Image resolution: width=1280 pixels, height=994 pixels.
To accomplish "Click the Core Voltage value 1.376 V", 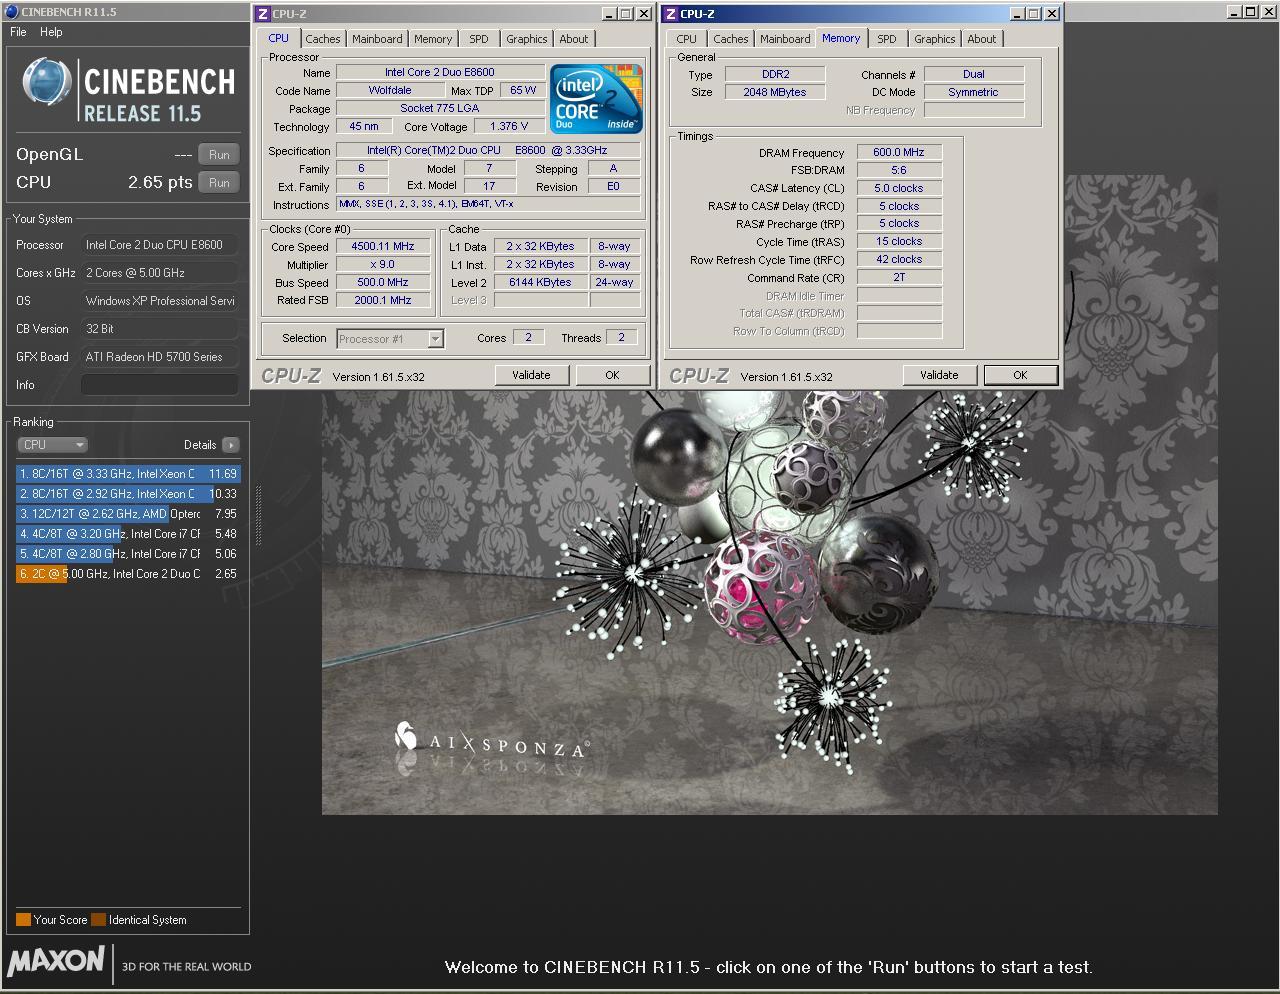I will (509, 127).
